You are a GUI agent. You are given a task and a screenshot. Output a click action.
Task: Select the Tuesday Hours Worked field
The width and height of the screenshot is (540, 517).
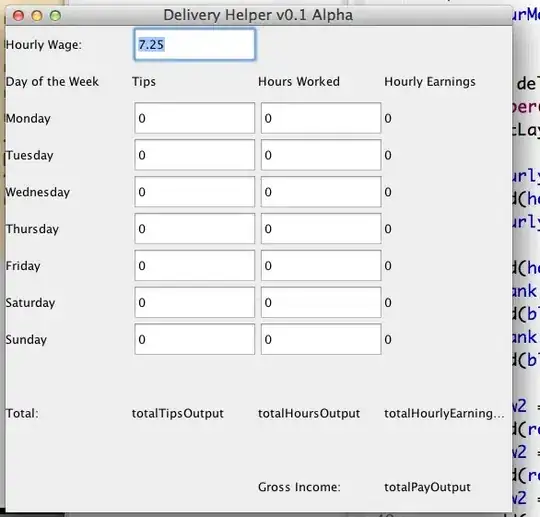coord(321,155)
